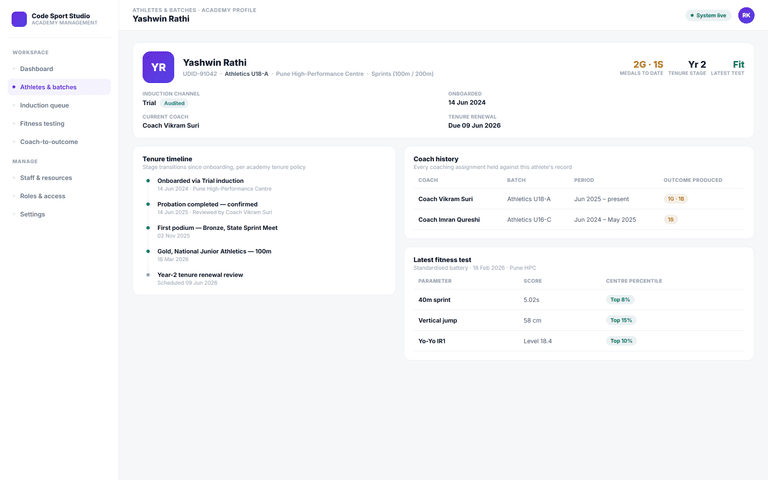Click the Yo-Yo IR1 parameter row
This screenshot has height=480, width=768.
click(x=579, y=341)
